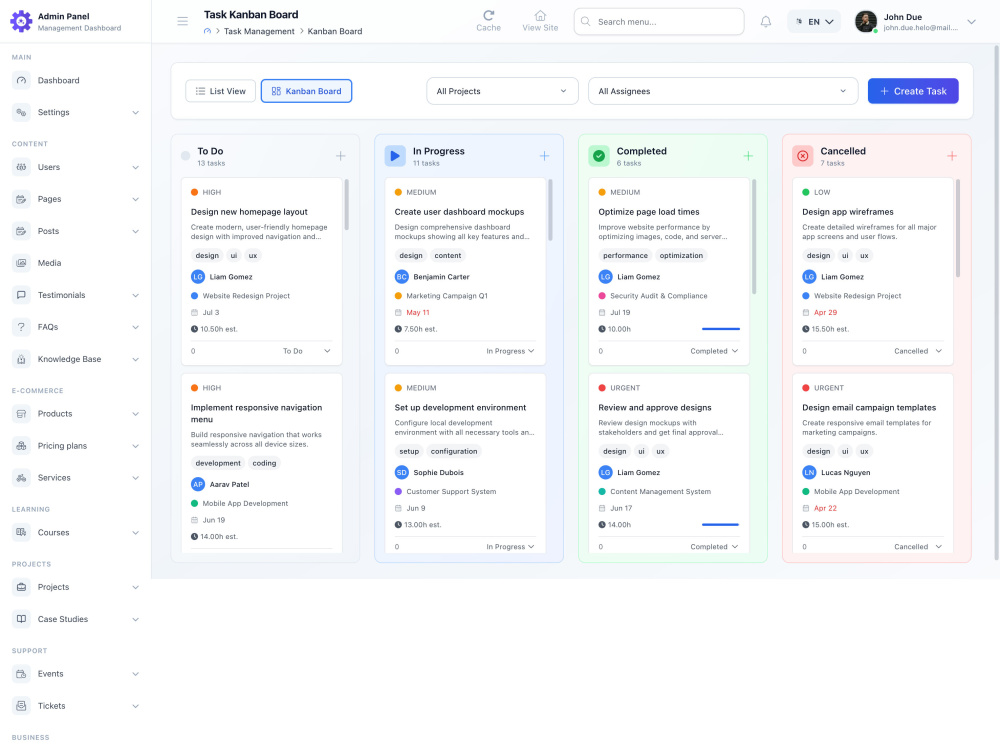
Task: Click the Admin Panel gear logo
Action: coord(21,21)
